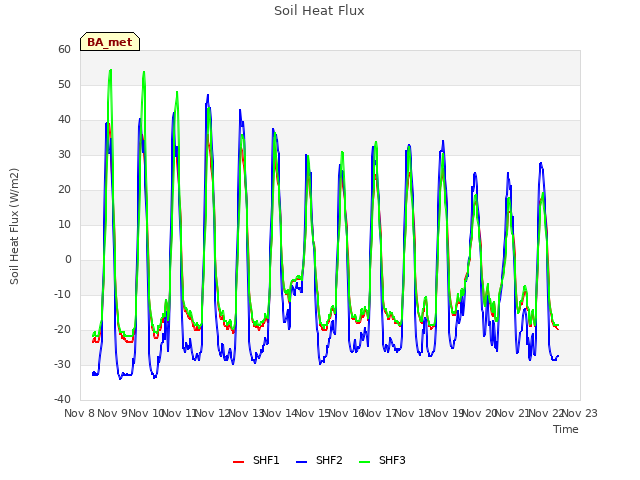This screenshot has height=480, width=640.
Task: Click the 20 y-axis tick label
Action: (64, 189)
